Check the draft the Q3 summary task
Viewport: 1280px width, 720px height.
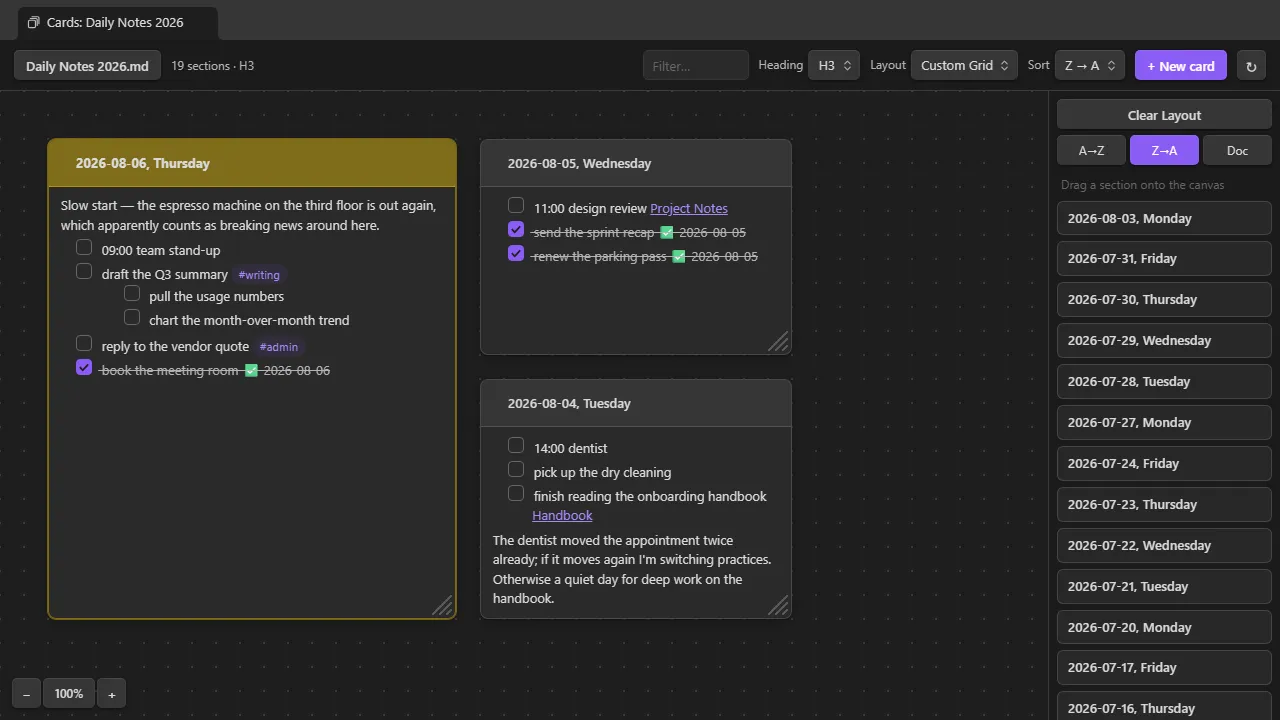[x=84, y=272]
